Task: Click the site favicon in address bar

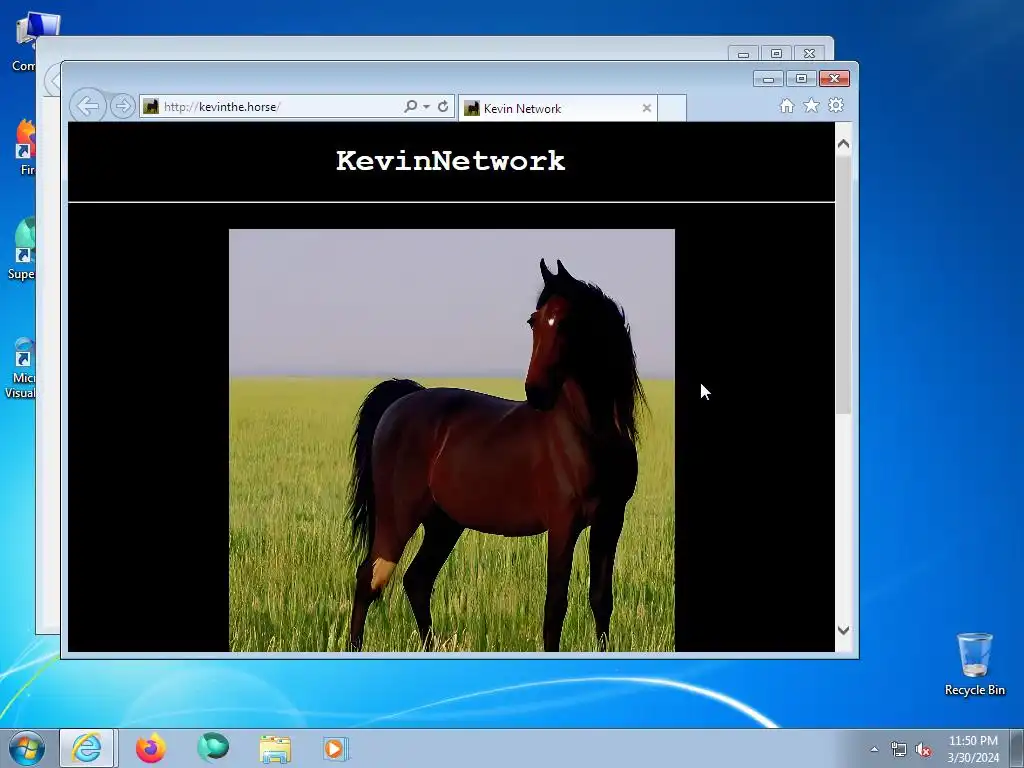Action: (151, 106)
